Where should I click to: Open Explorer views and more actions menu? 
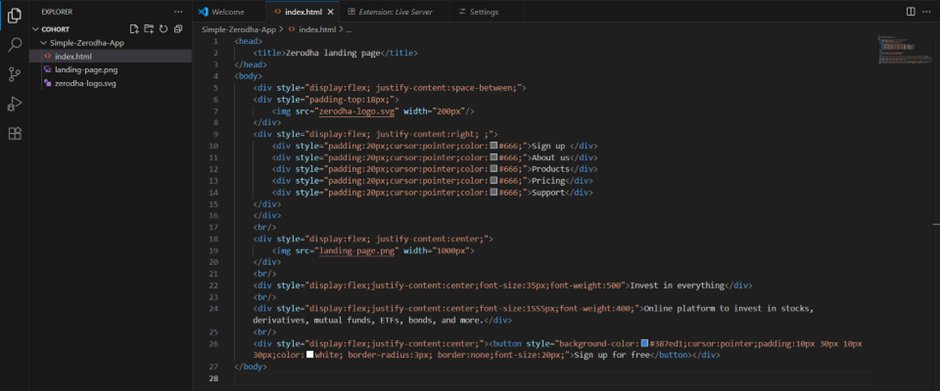point(178,11)
